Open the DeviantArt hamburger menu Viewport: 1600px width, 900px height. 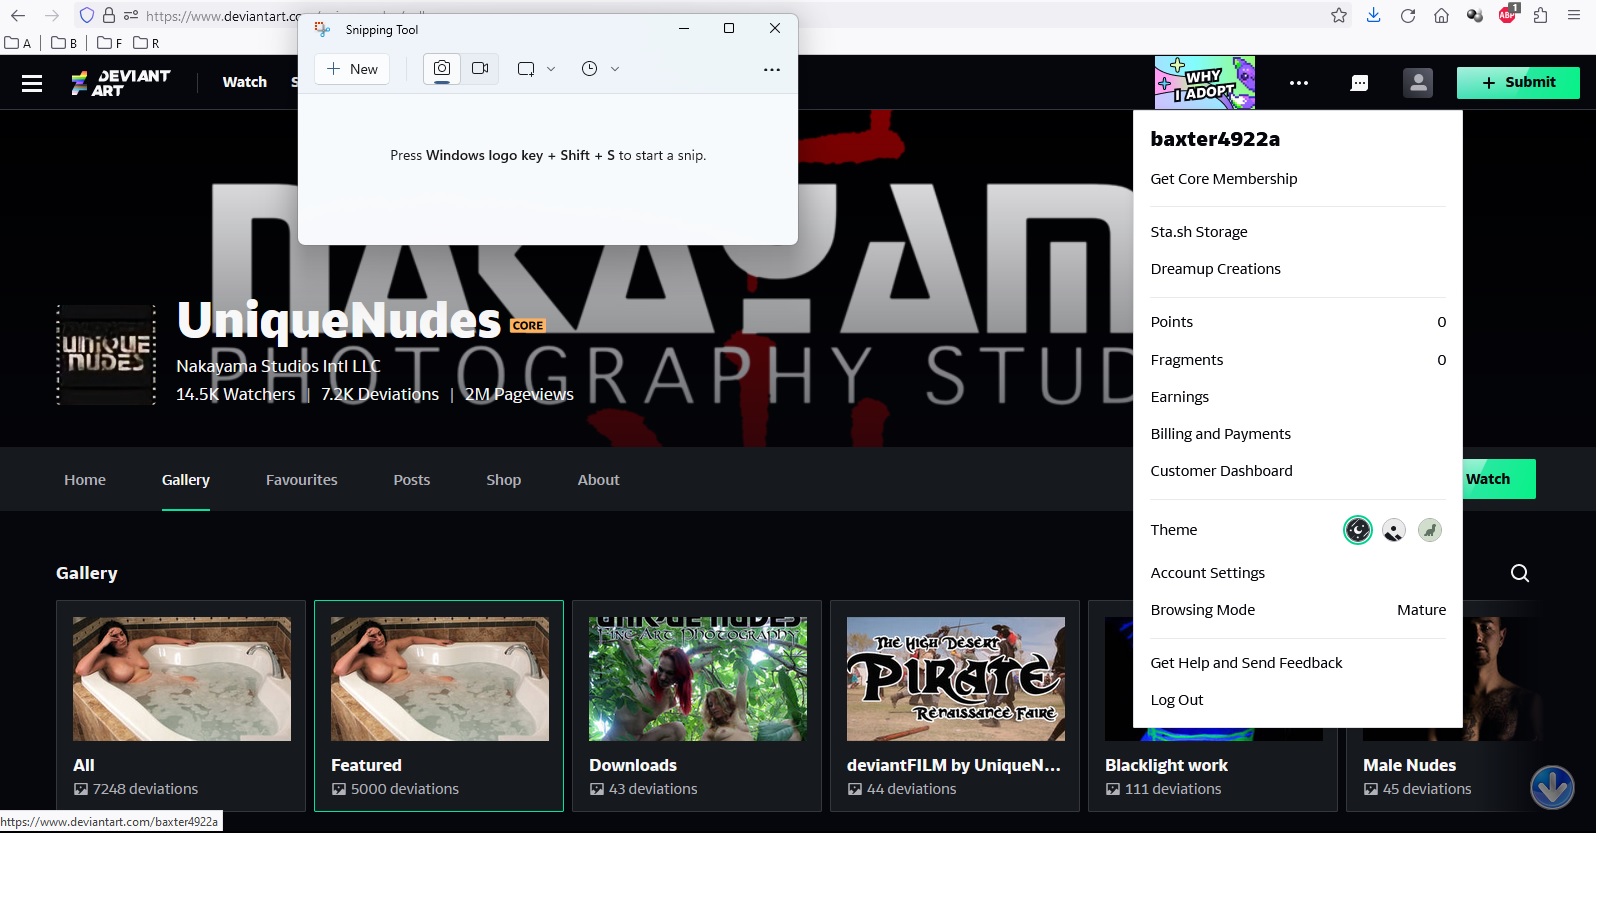32,84
